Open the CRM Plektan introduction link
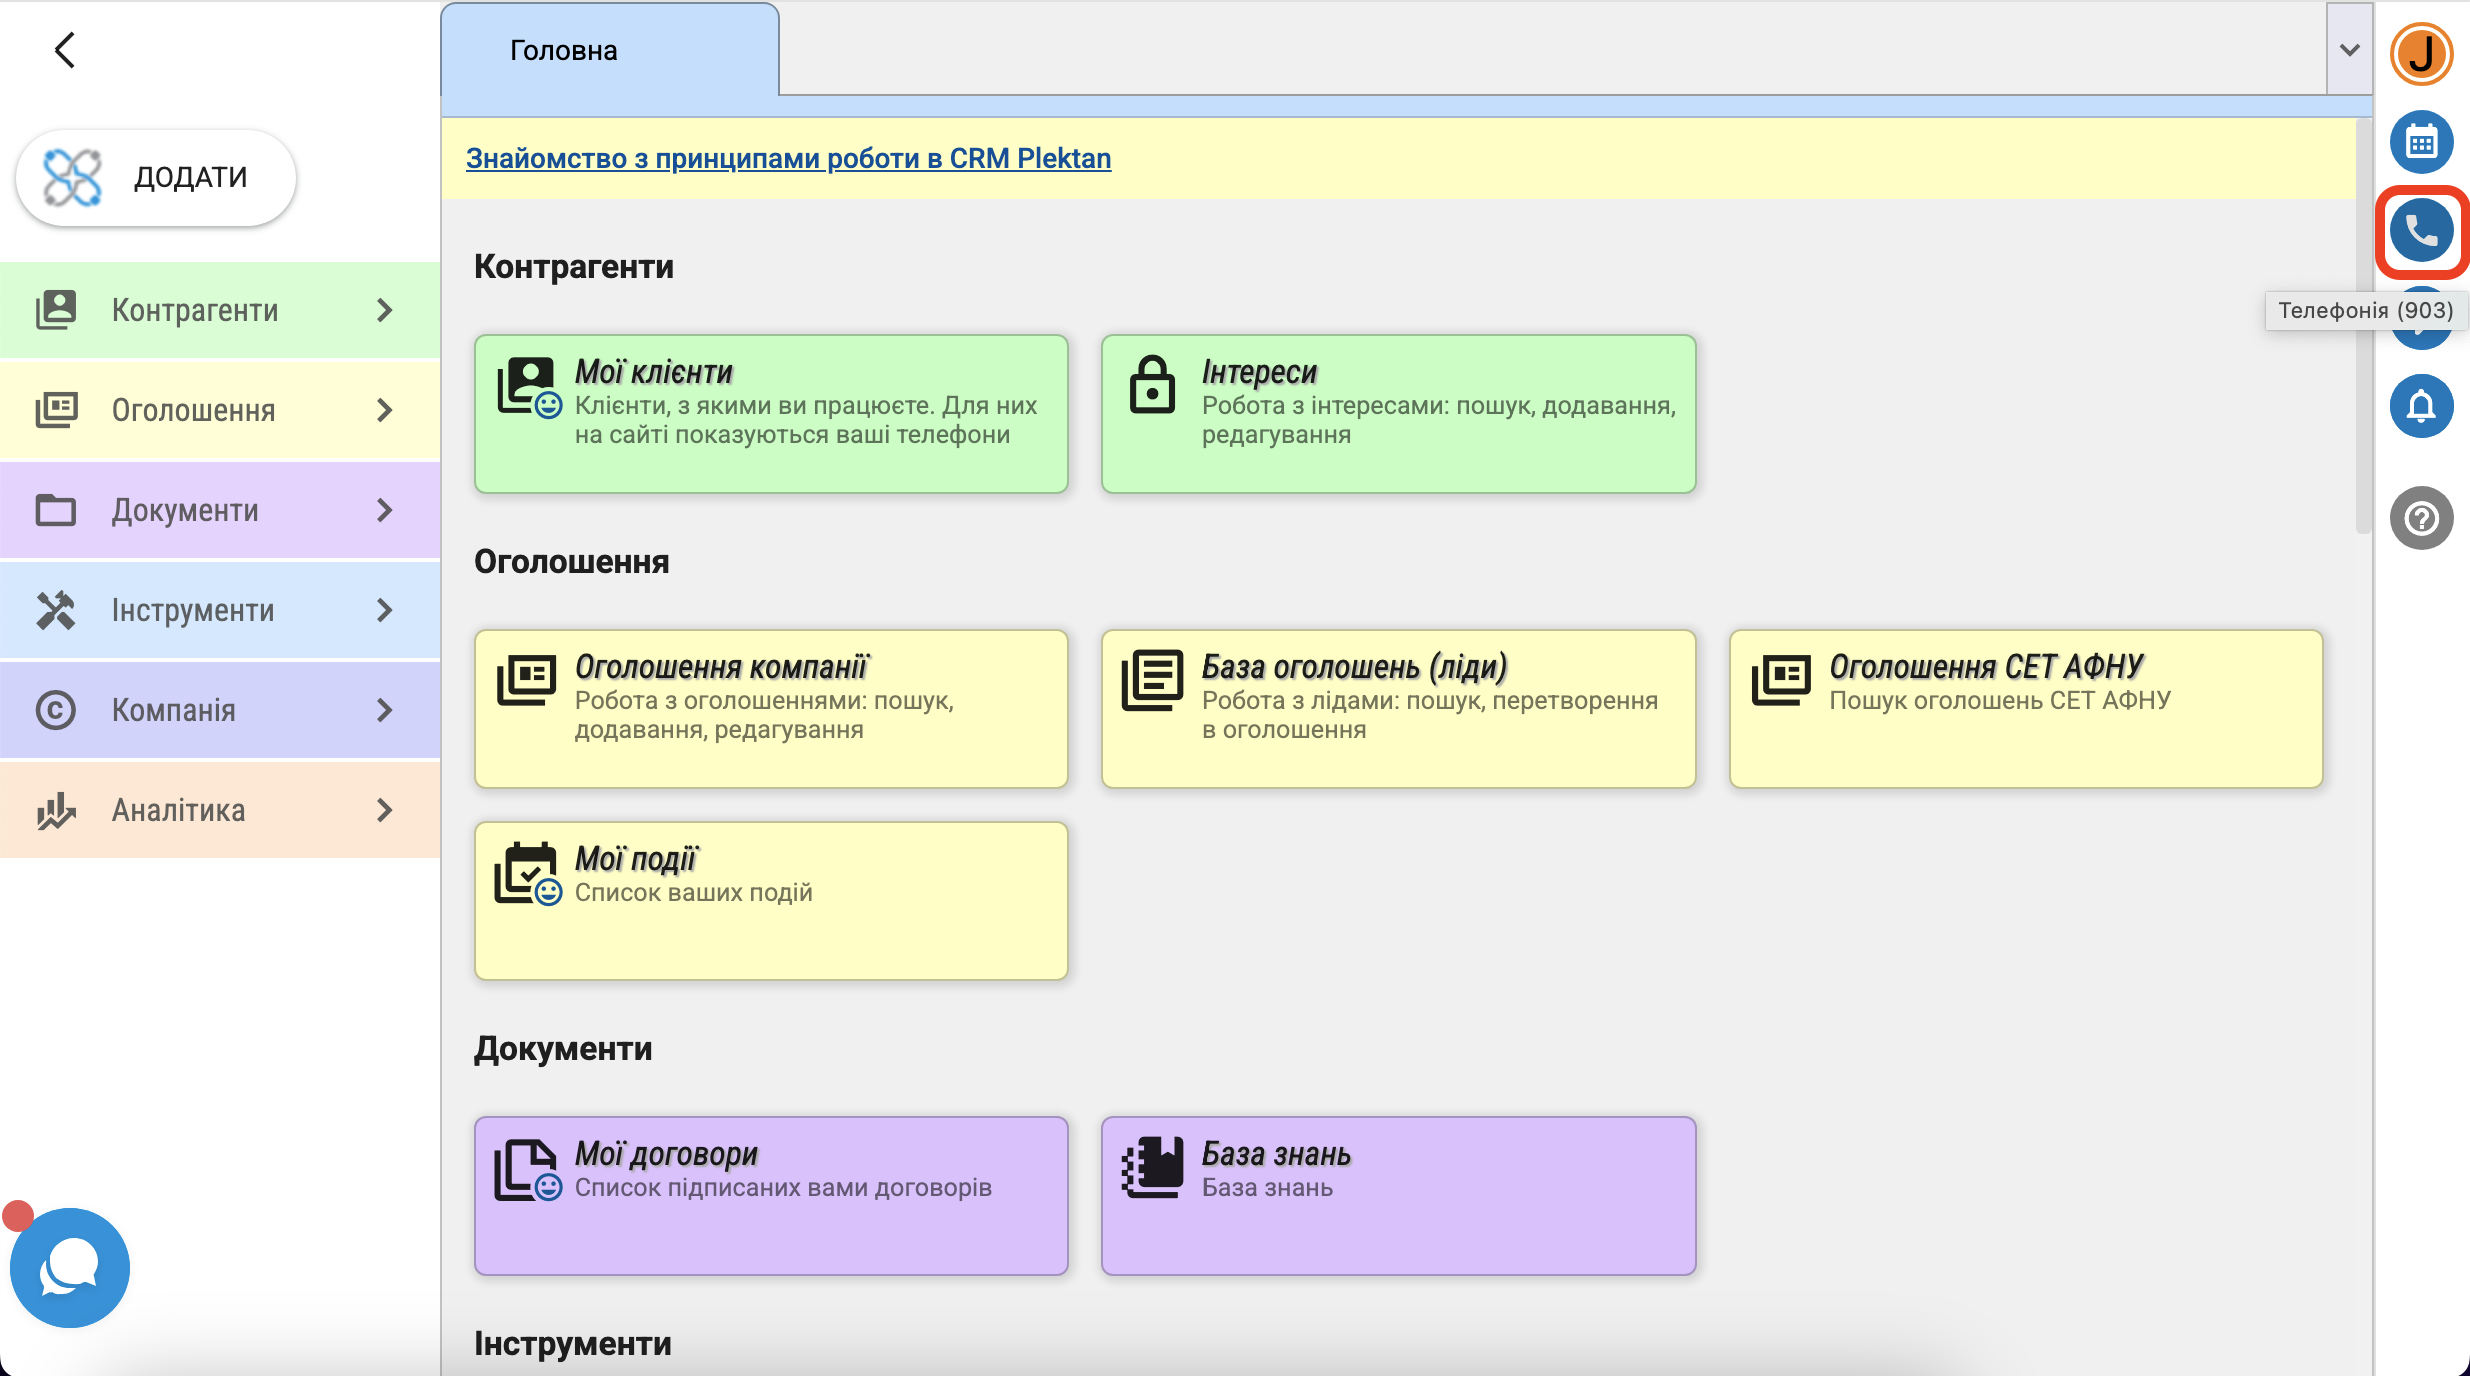This screenshot has width=2470, height=1376. [788, 158]
